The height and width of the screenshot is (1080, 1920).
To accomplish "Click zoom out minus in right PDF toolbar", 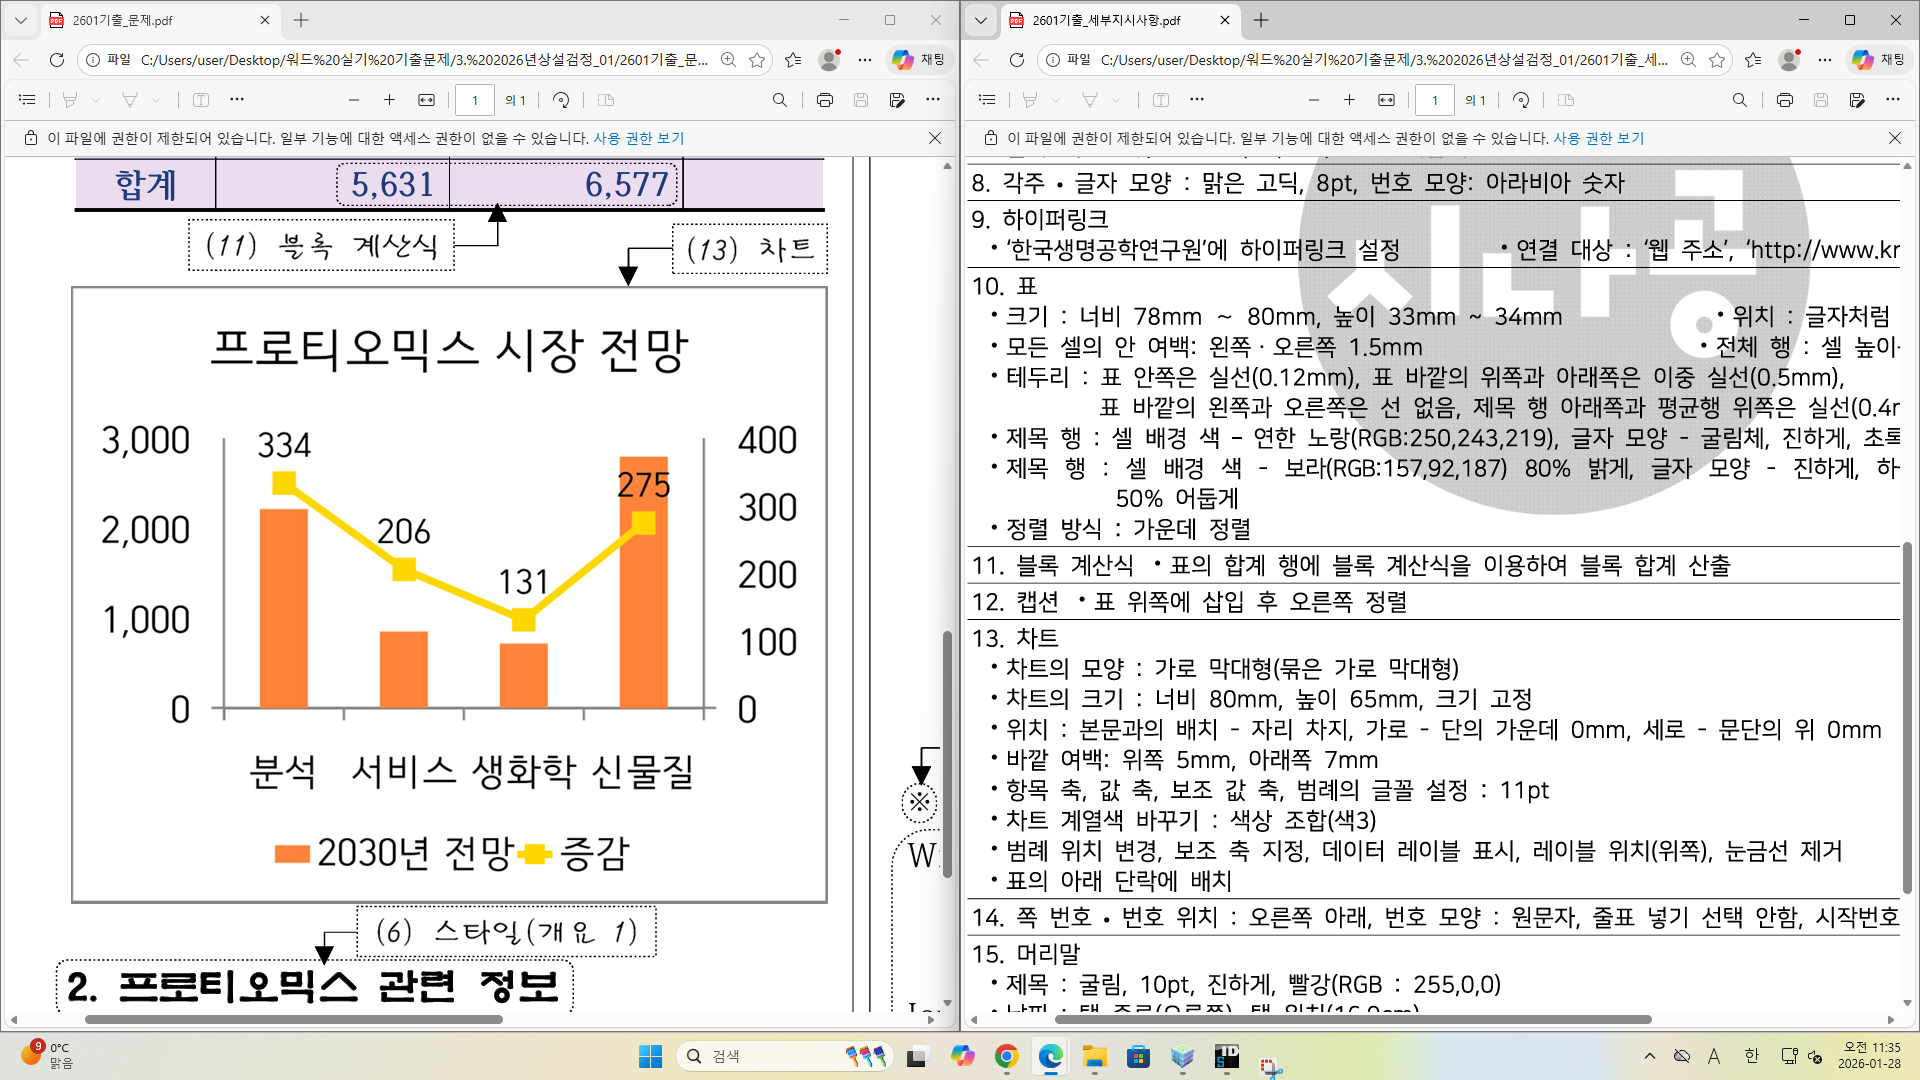I will [1314, 100].
